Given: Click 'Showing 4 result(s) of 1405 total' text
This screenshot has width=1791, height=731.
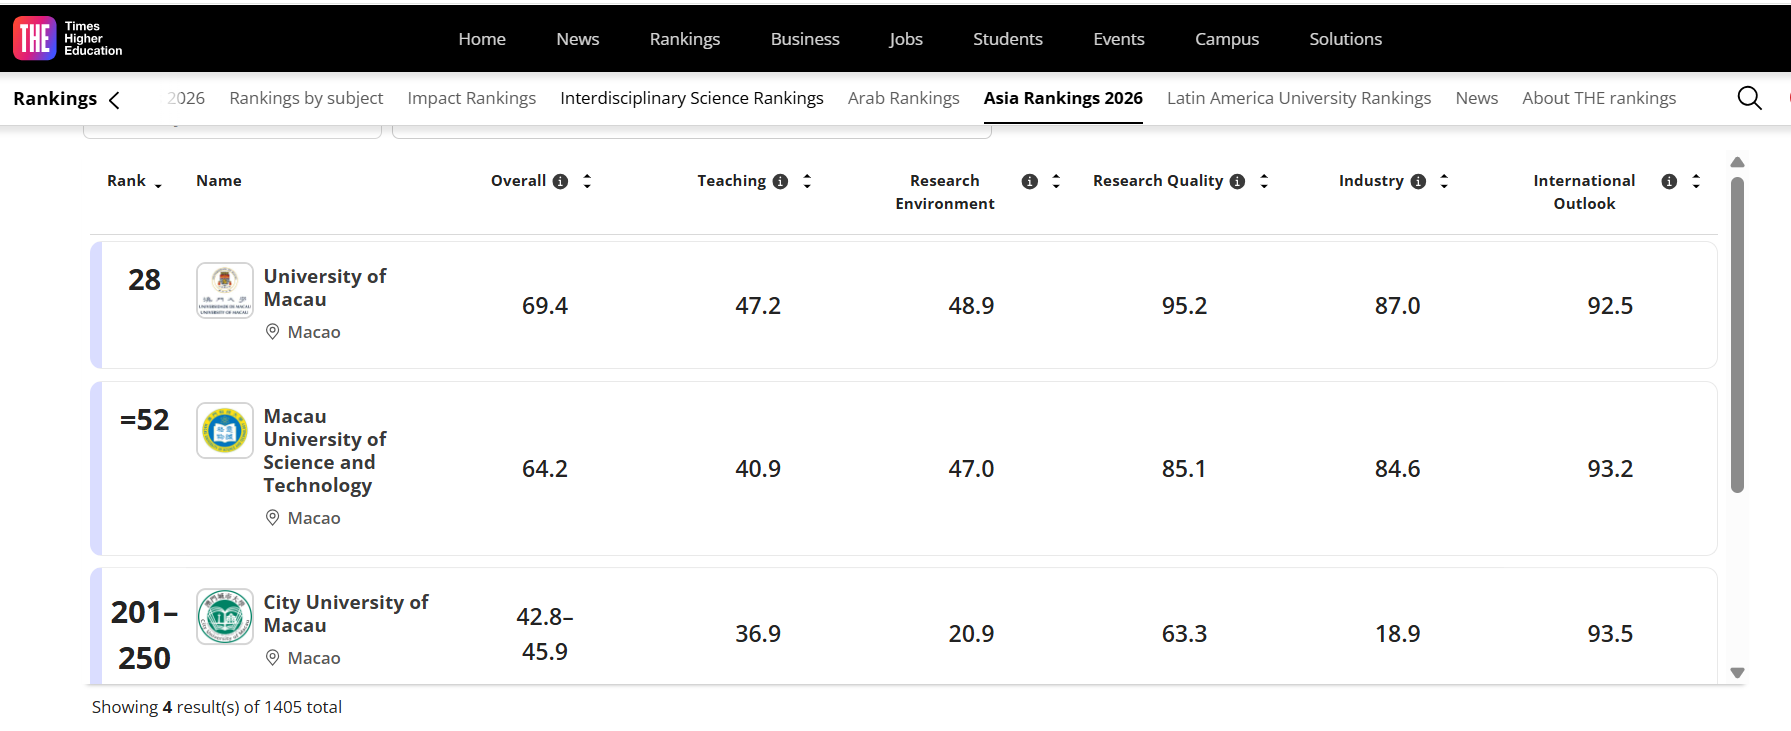Looking at the screenshot, I should pos(217,707).
